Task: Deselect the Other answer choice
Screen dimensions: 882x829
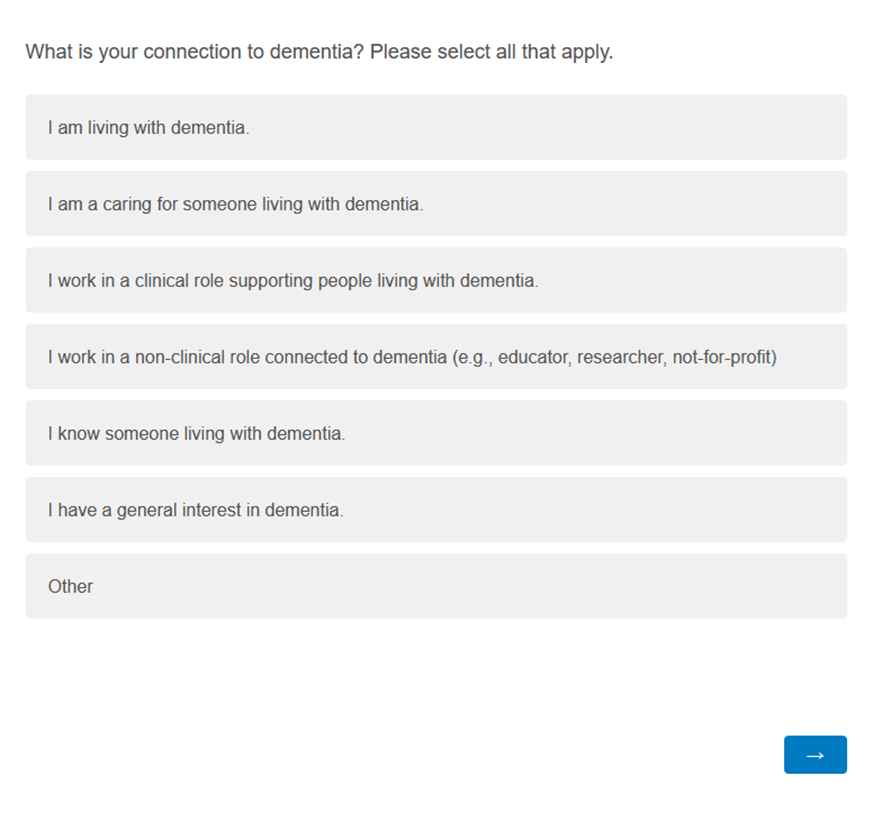Action: pos(435,586)
